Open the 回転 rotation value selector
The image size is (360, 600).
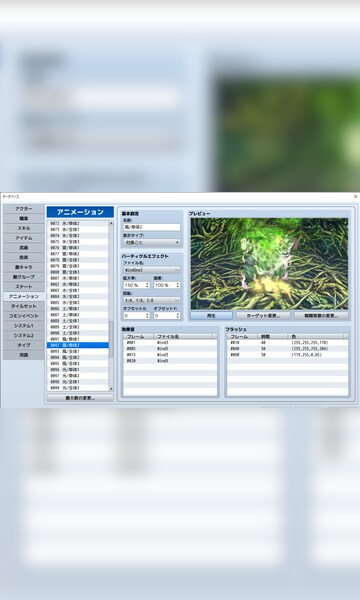tap(151, 300)
